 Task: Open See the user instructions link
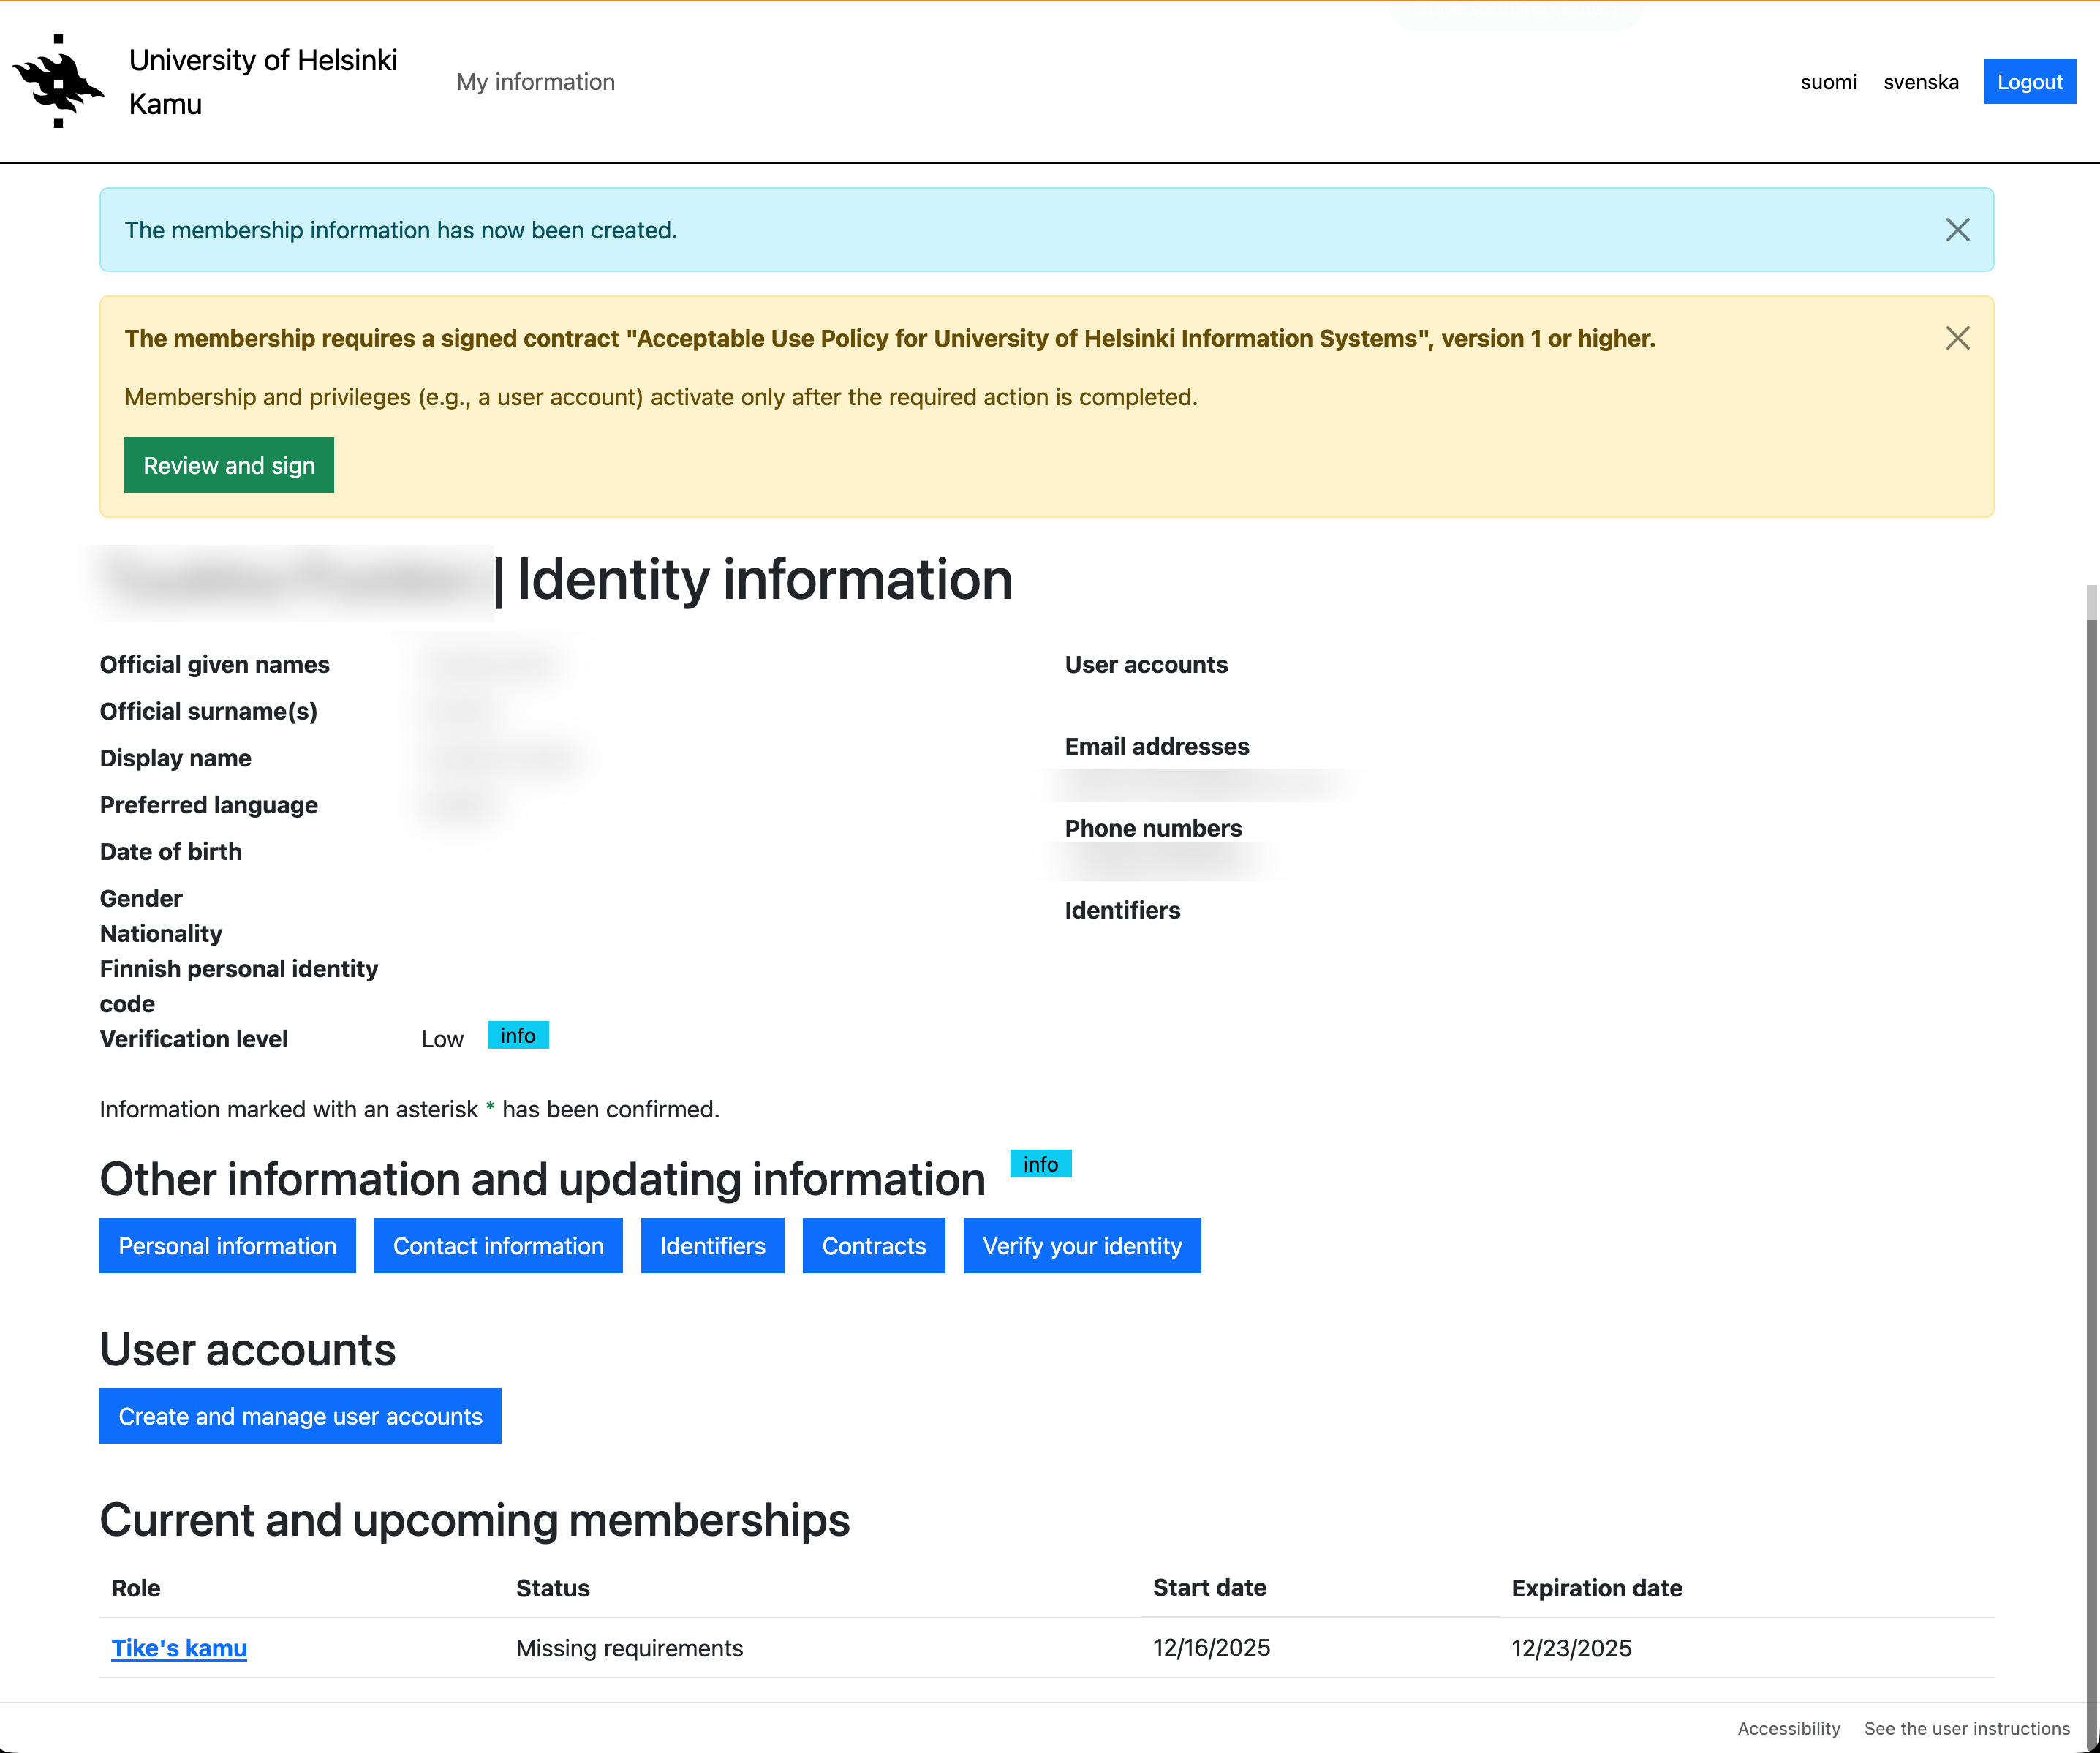1966,1728
